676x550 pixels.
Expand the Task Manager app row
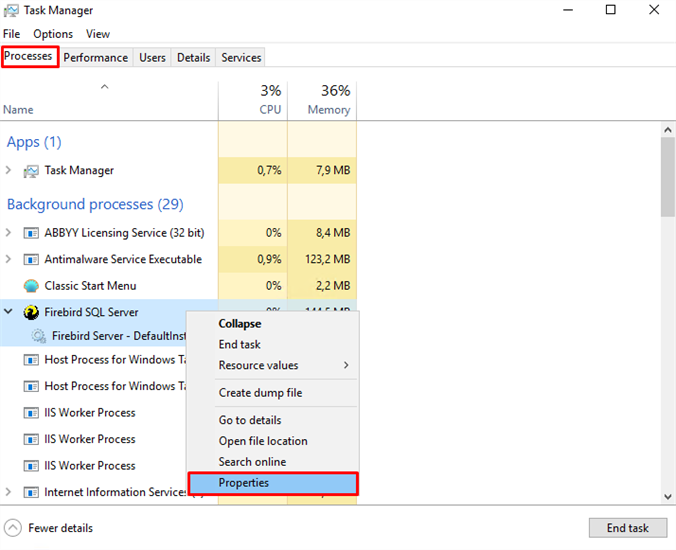[8, 170]
